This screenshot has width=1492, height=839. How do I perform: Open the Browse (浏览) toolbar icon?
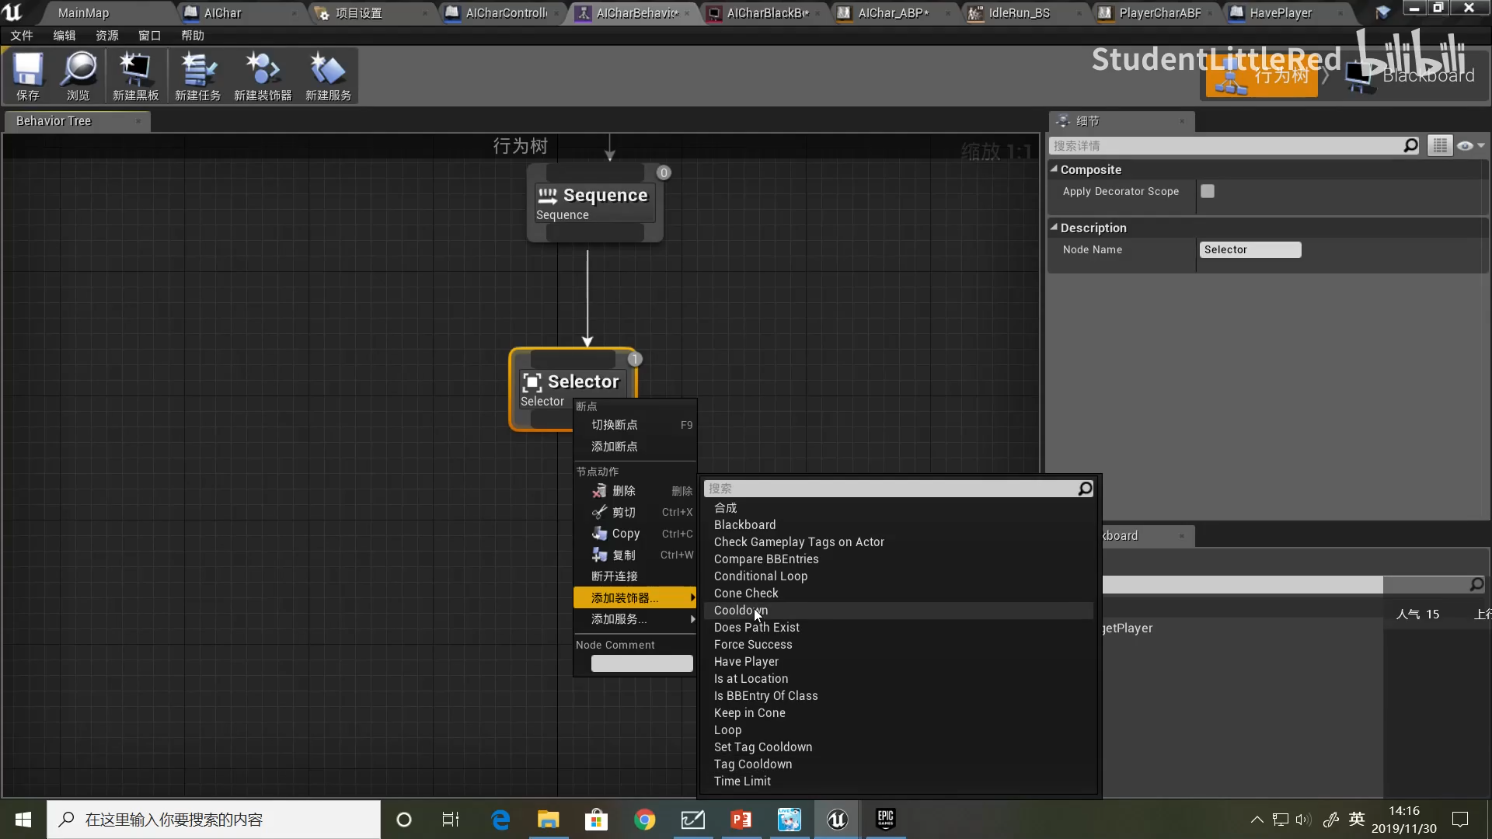(x=78, y=76)
